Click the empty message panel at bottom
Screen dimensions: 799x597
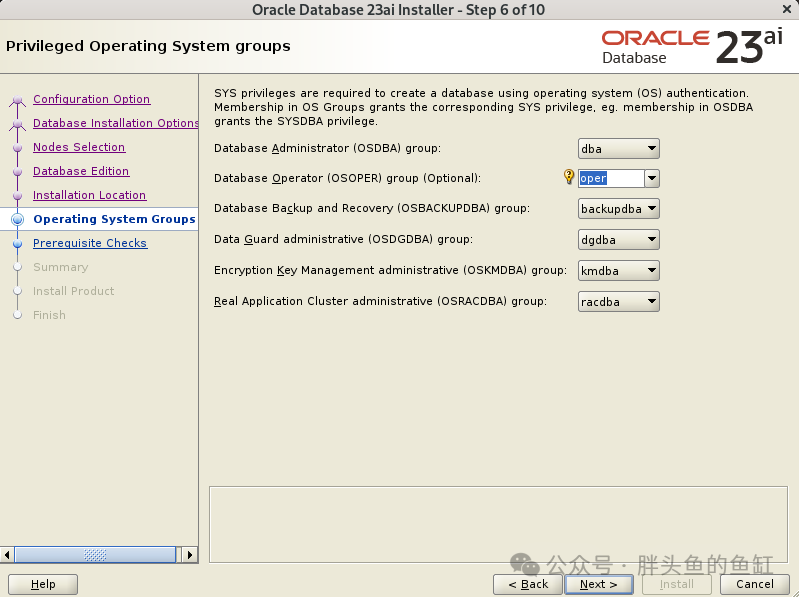498,525
